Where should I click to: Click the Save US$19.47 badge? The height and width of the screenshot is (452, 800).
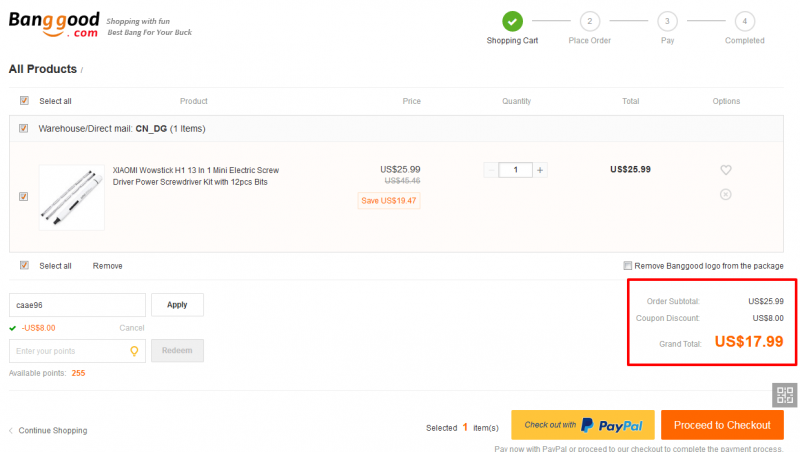tap(389, 200)
